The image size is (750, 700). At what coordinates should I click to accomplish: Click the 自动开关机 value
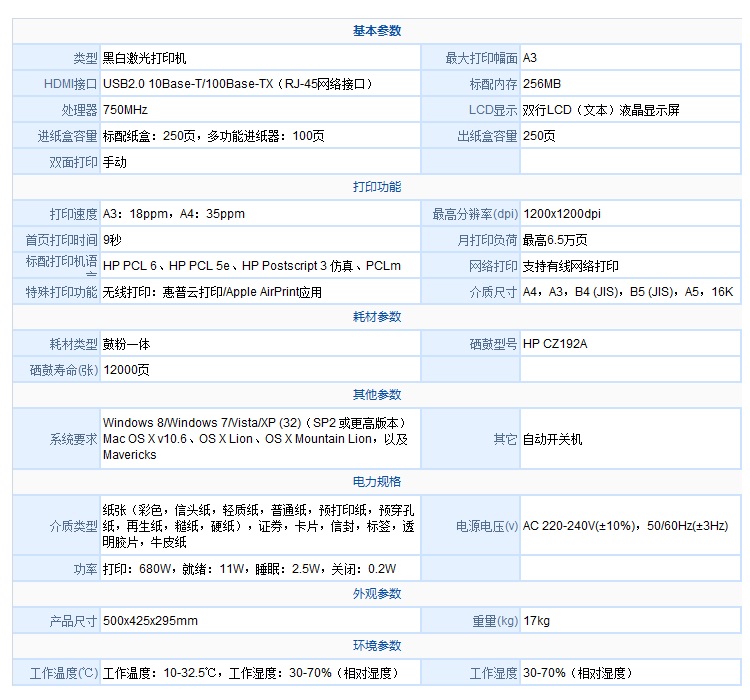[552, 439]
